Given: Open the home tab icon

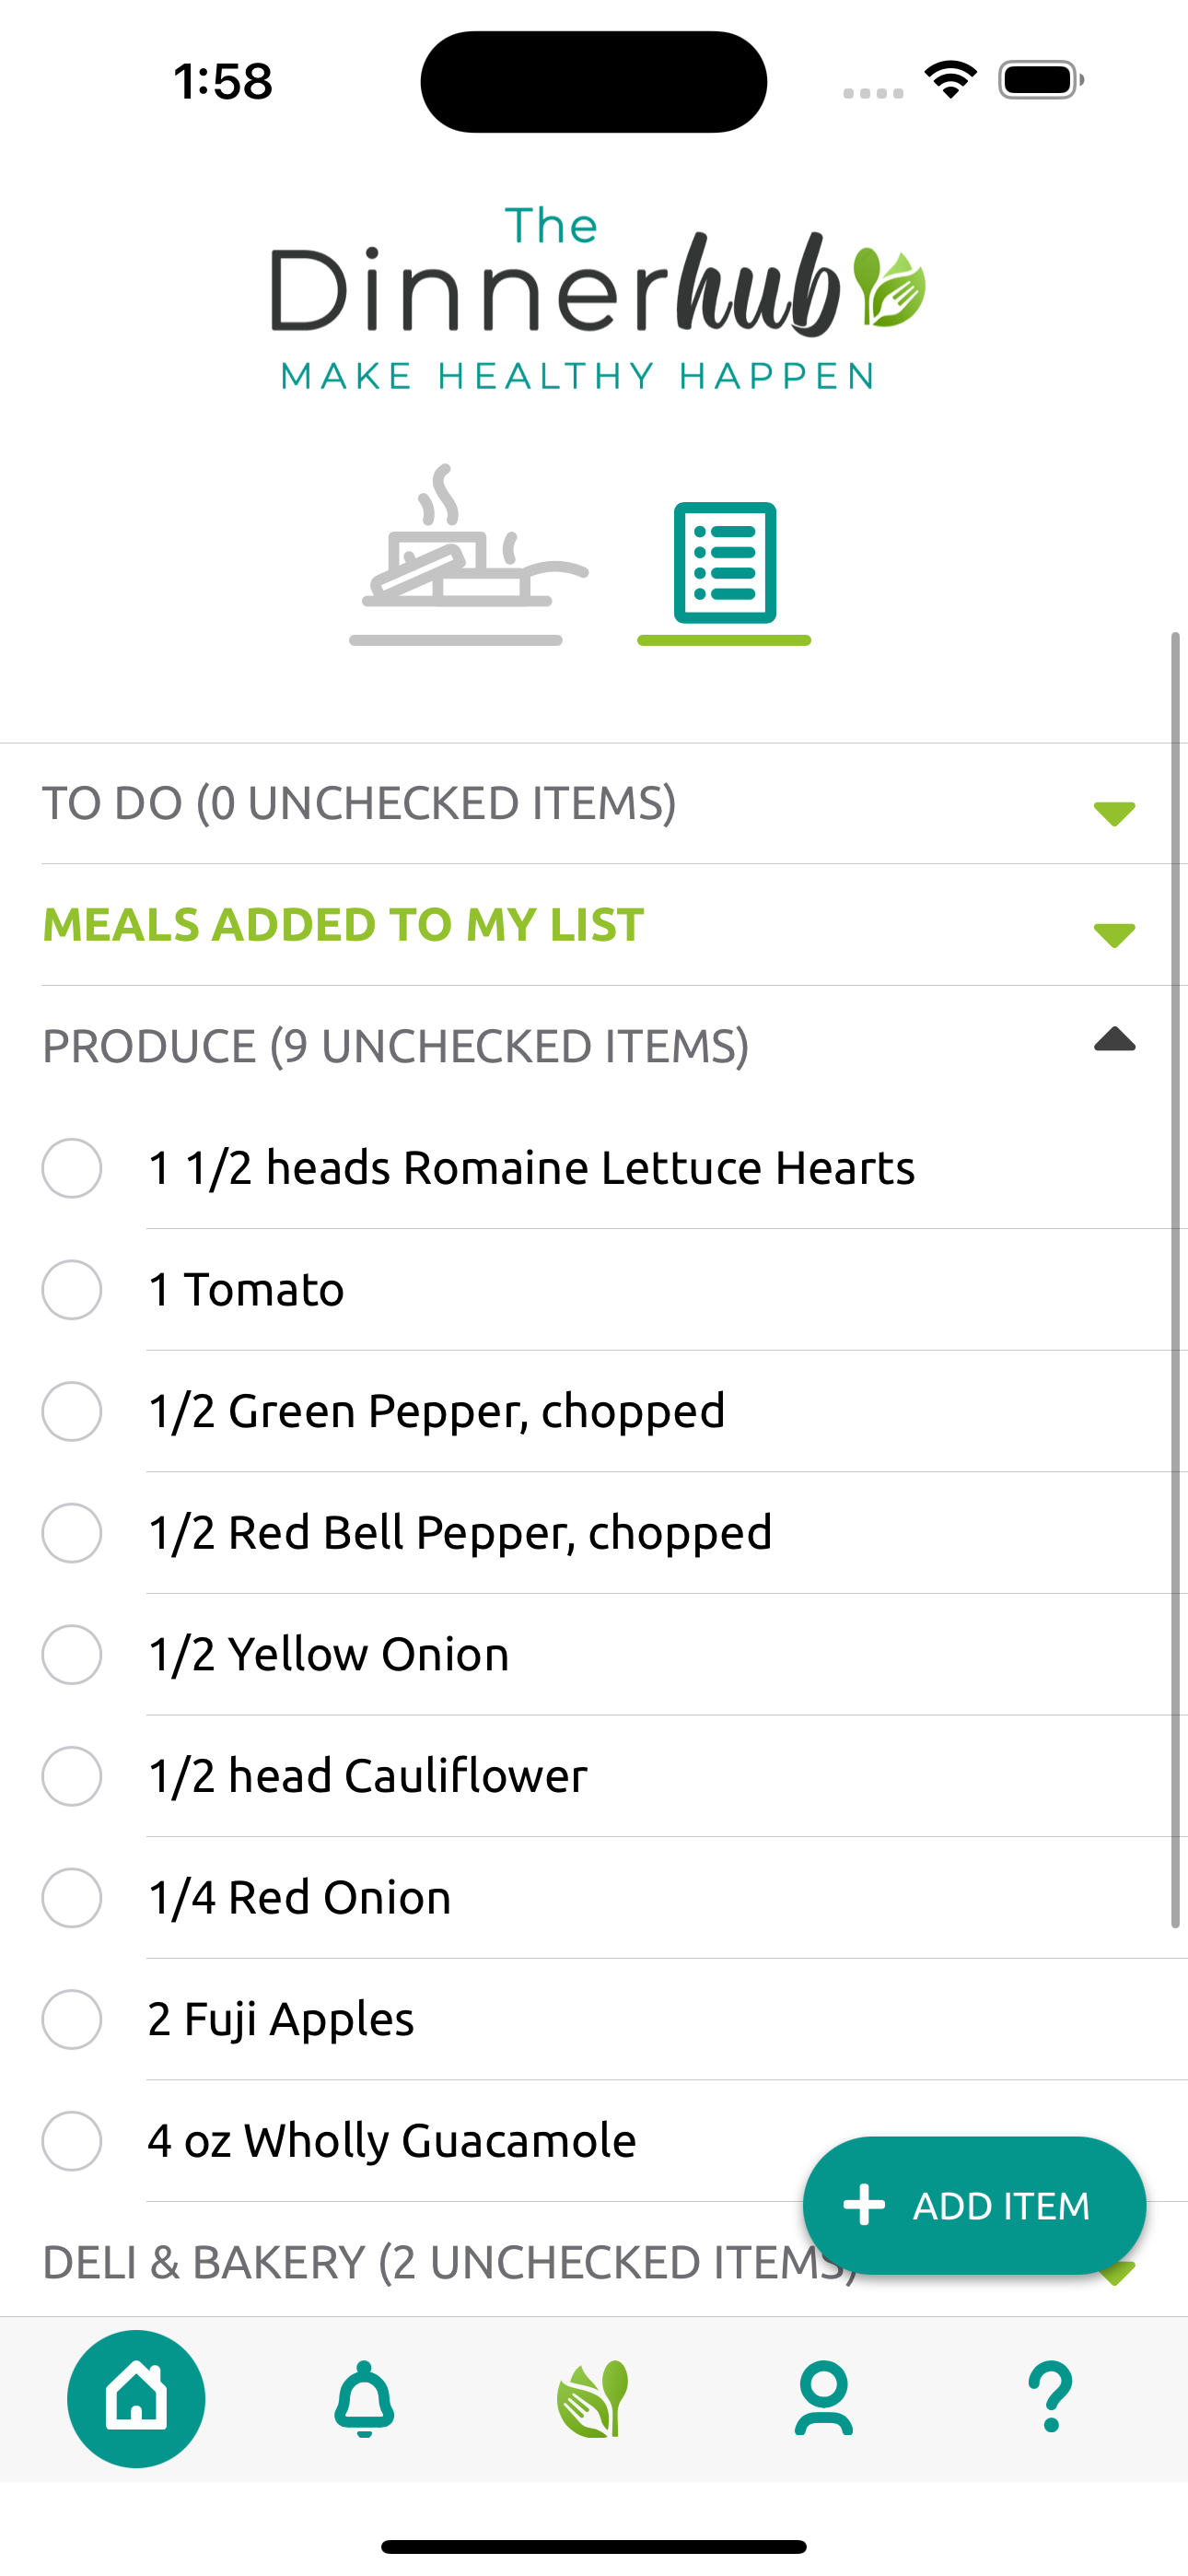Looking at the screenshot, I should pos(136,2398).
